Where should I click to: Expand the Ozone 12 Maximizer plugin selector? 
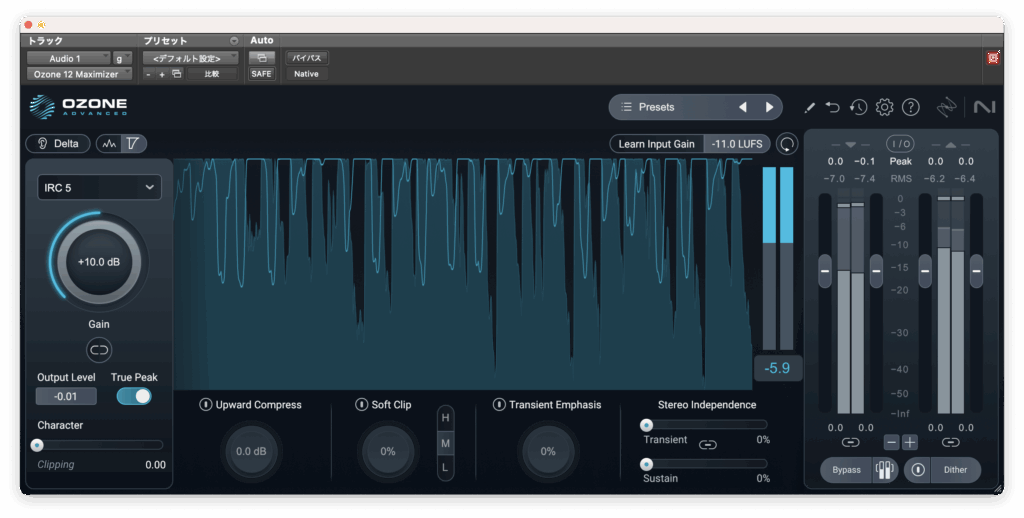click(x=78, y=74)
